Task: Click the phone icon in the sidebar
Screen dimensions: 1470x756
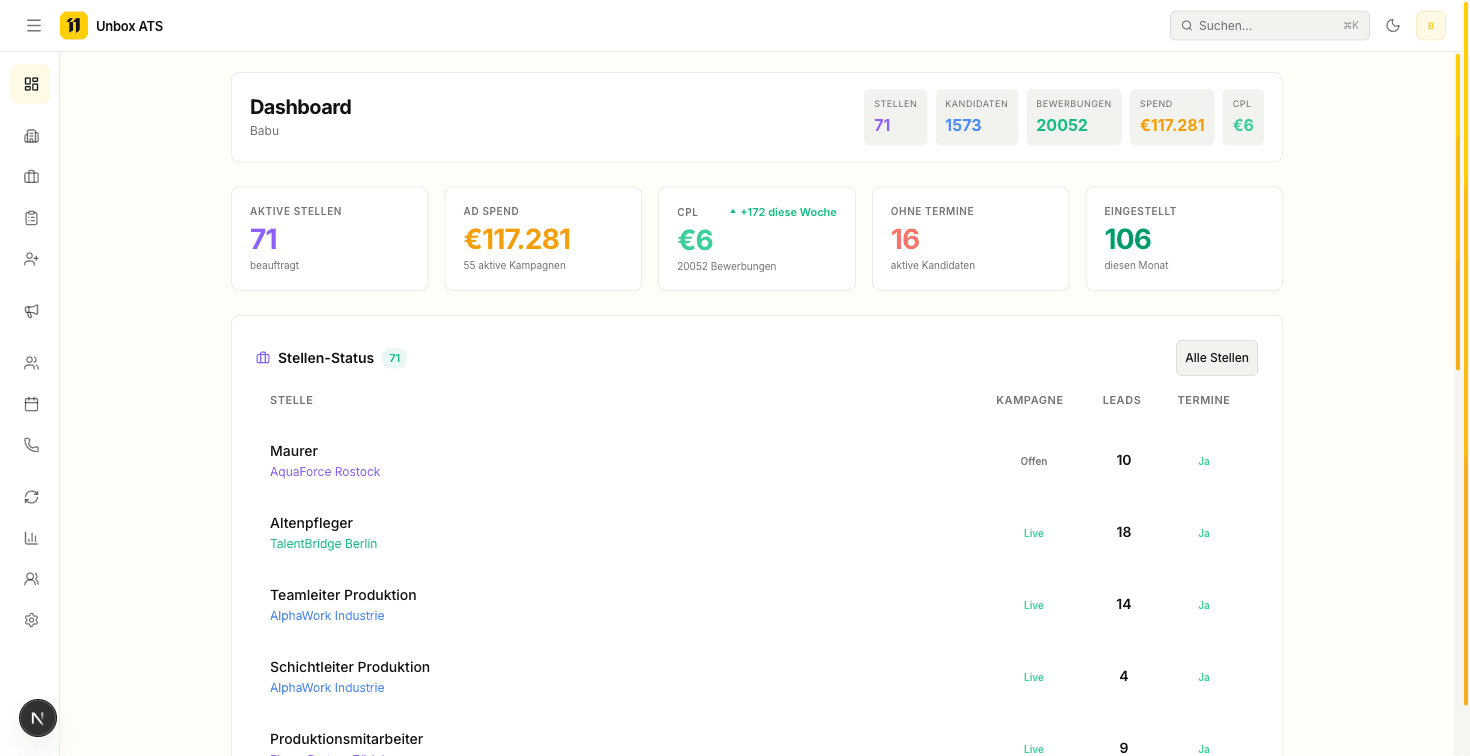Action: pyautogui.click(x=30, y=444)
